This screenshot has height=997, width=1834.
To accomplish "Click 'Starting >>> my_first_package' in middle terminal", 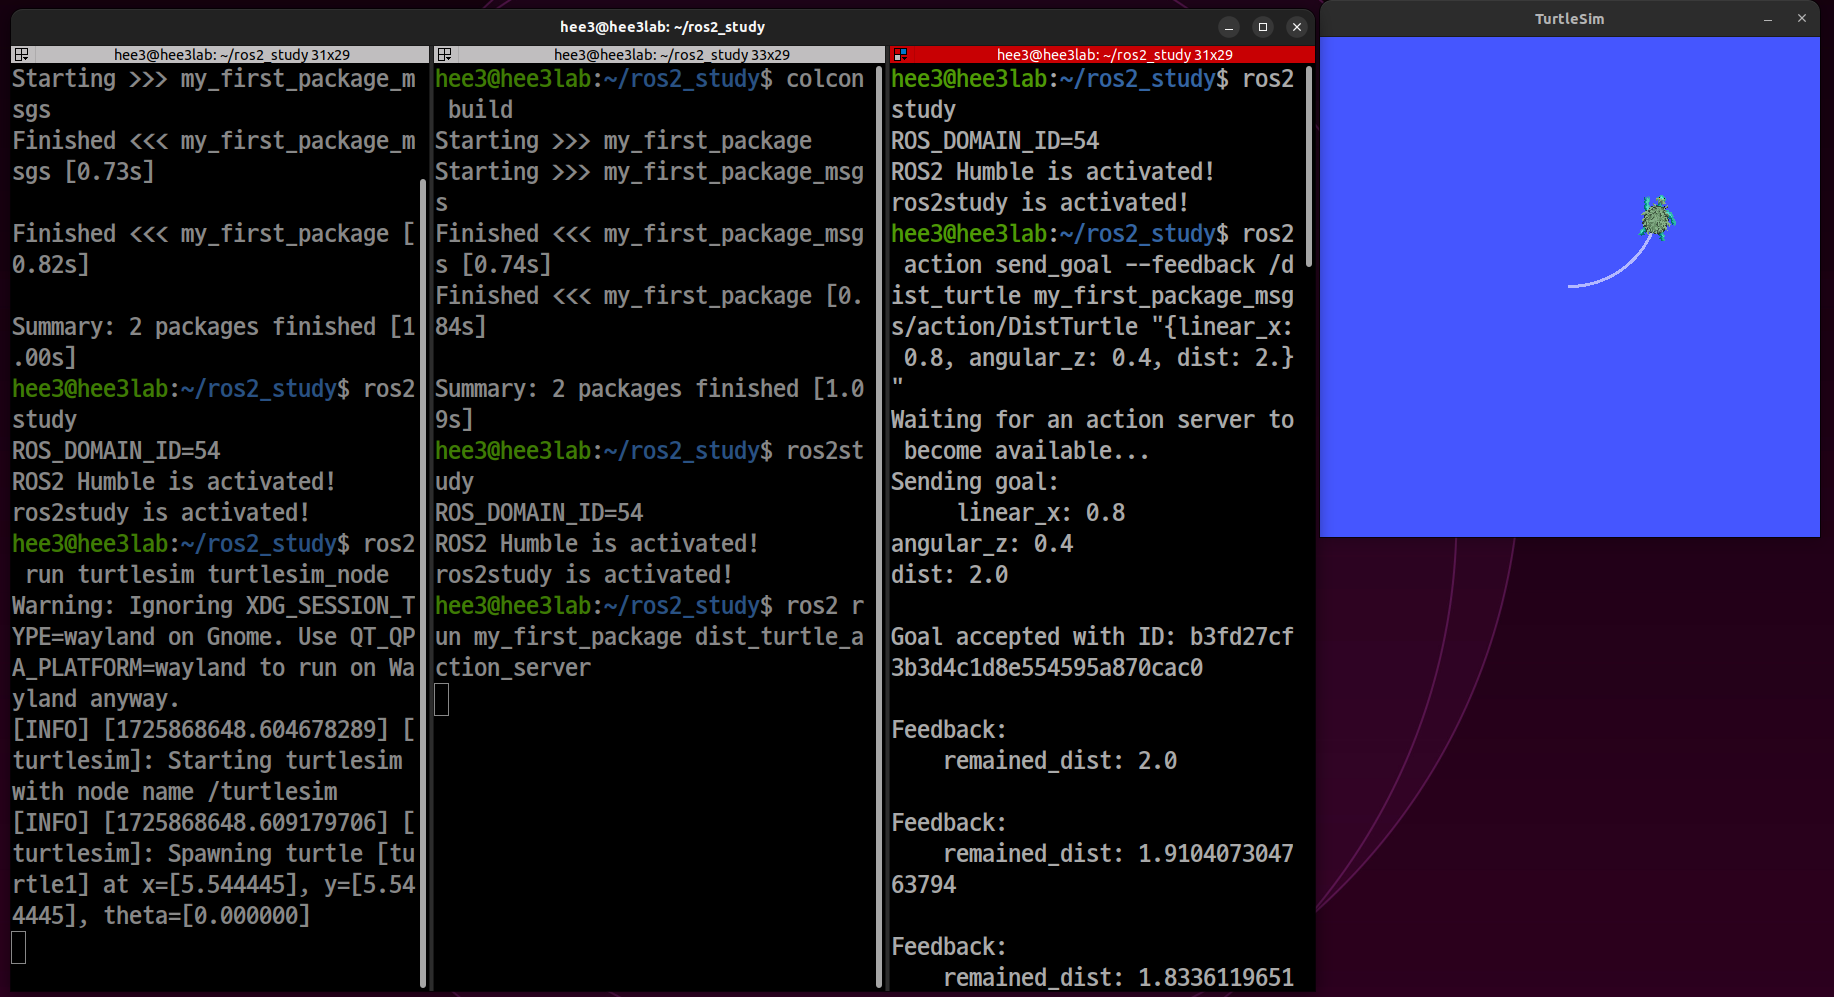I will coord(623,141).
